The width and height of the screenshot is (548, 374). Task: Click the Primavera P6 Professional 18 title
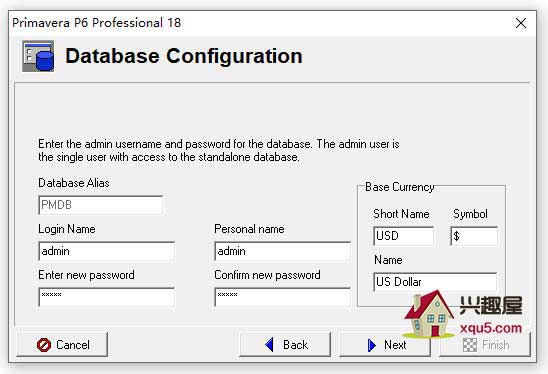coord(96,23)
